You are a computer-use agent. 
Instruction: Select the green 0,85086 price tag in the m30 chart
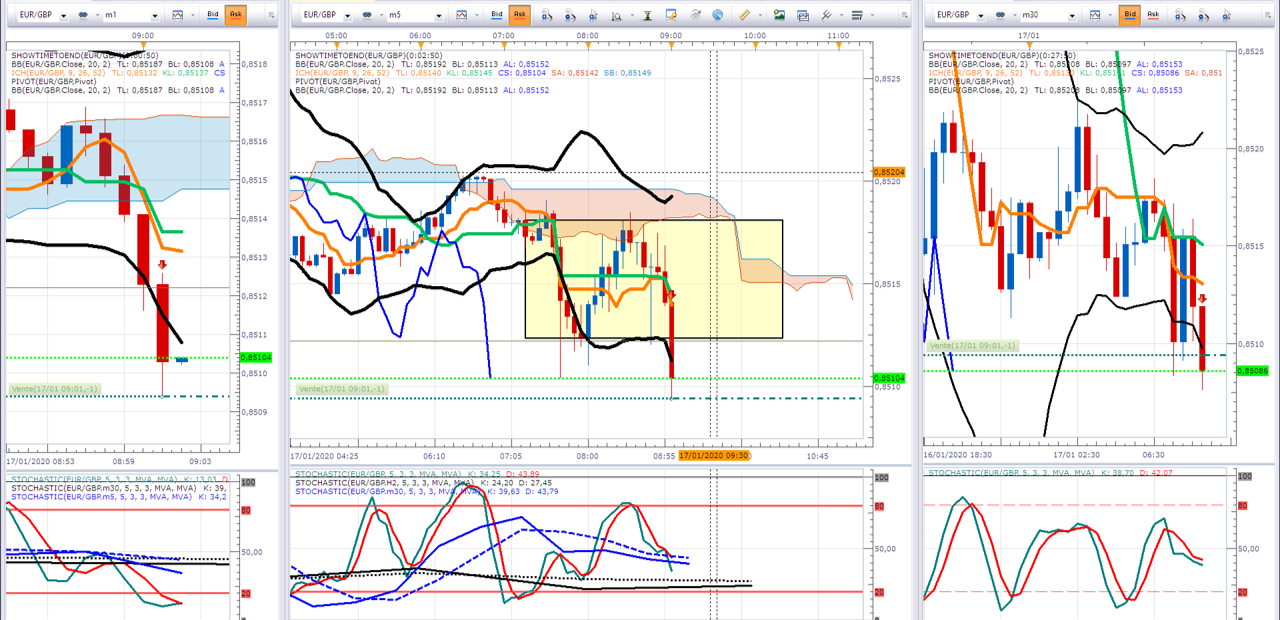coord(1254,371)
